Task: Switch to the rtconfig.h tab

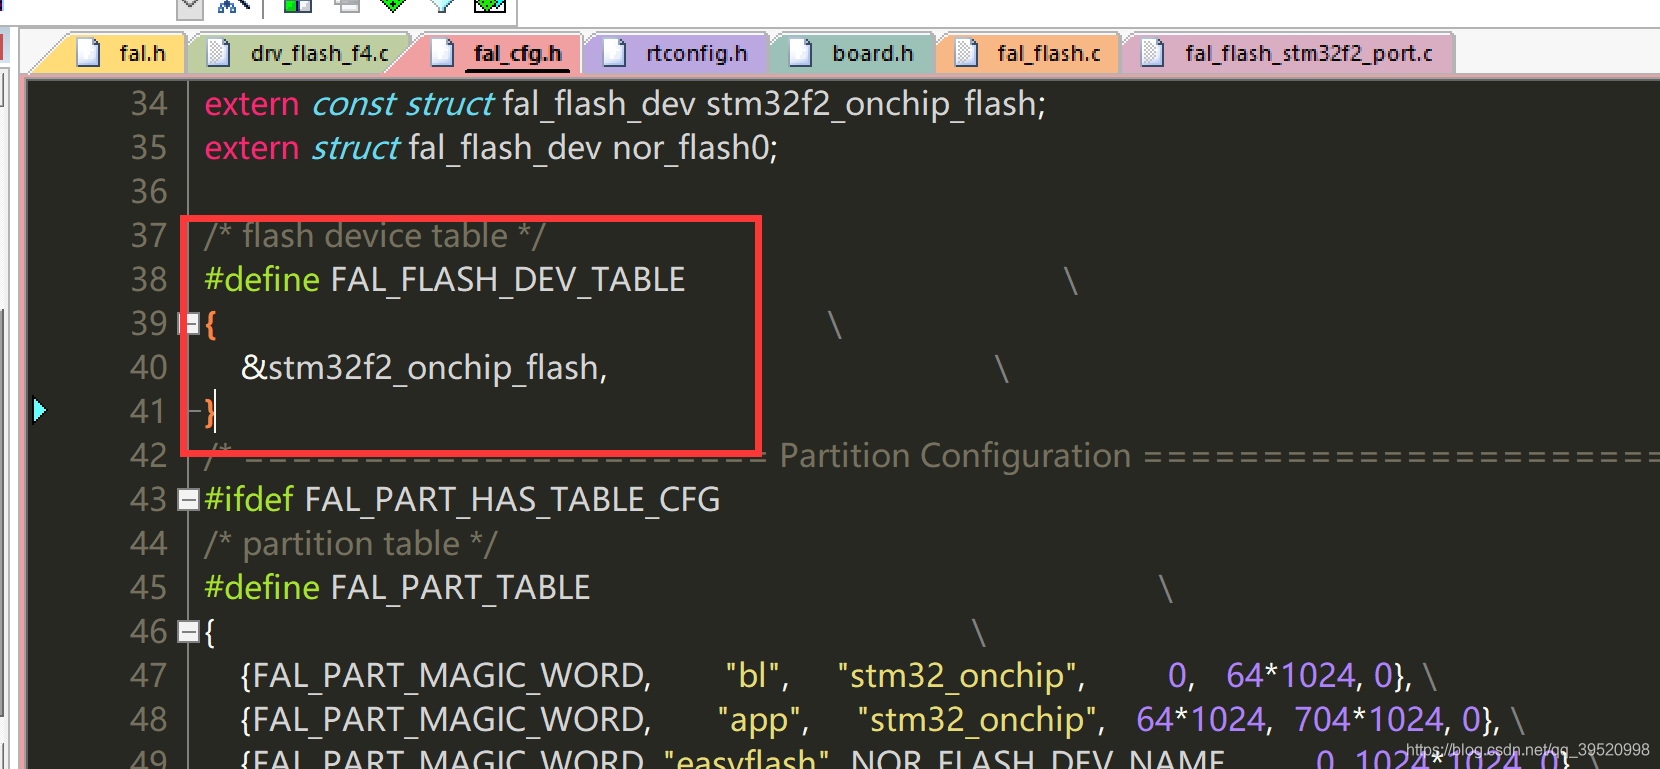Action: 678,53
